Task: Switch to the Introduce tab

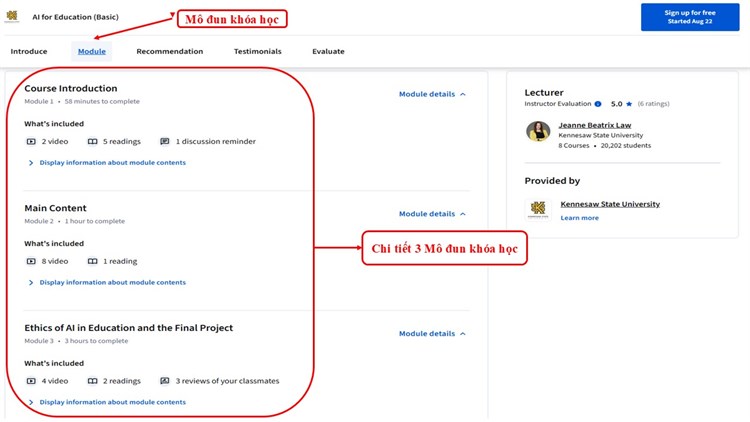Action: point(29,52)
